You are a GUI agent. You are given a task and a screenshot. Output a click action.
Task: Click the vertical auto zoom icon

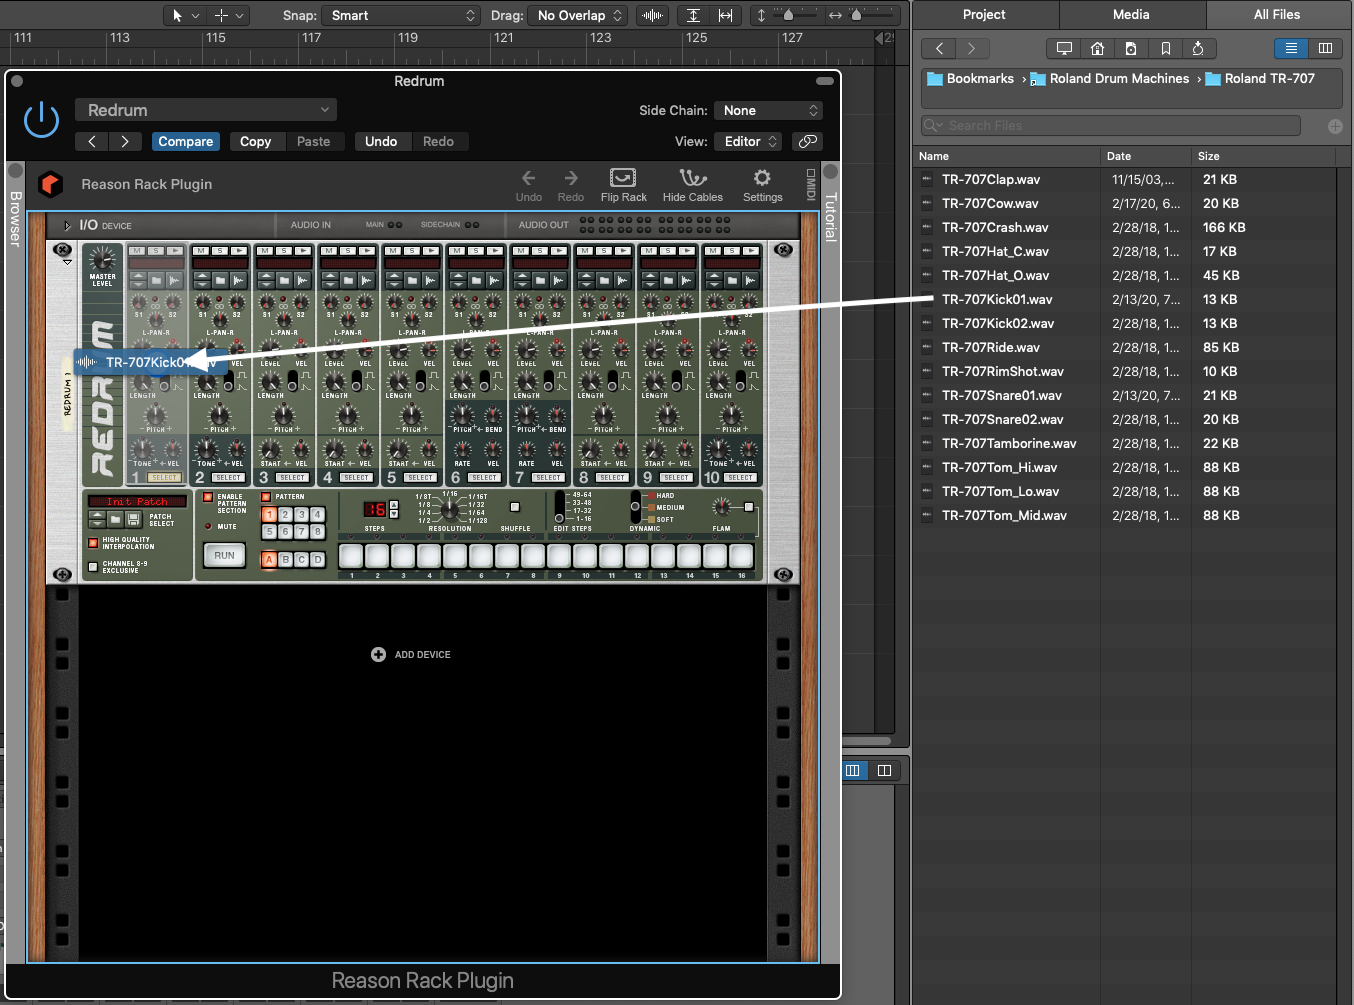693,15
